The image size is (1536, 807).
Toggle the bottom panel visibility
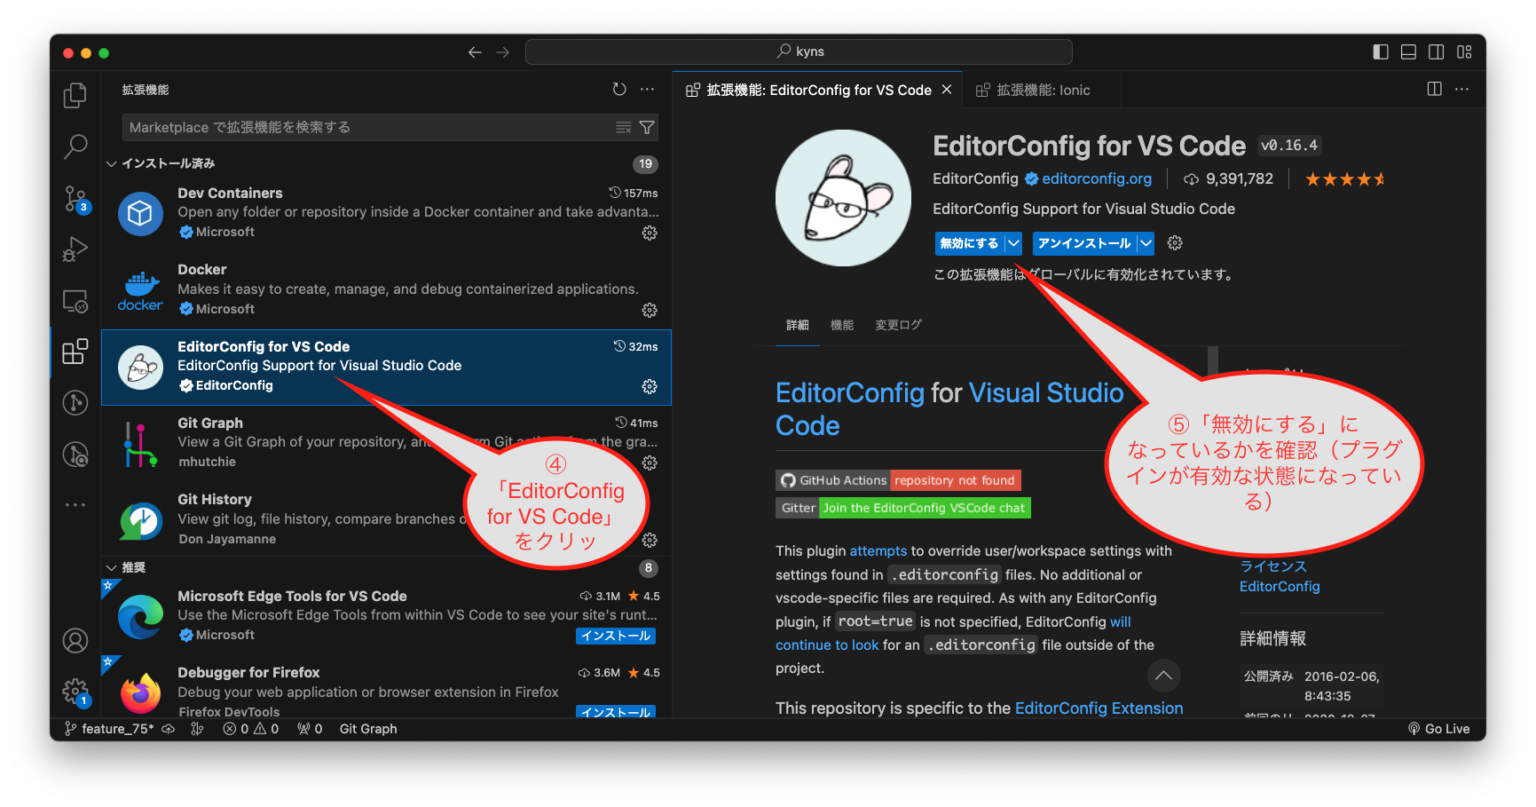(x=1408, y=52)
